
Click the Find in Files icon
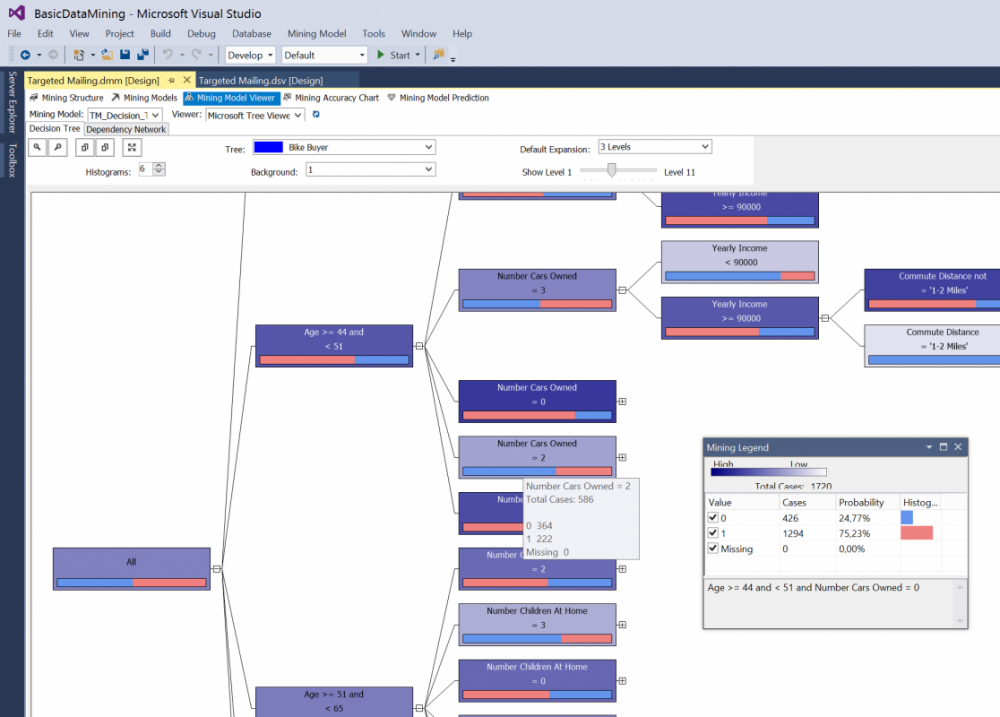point(438,55)
